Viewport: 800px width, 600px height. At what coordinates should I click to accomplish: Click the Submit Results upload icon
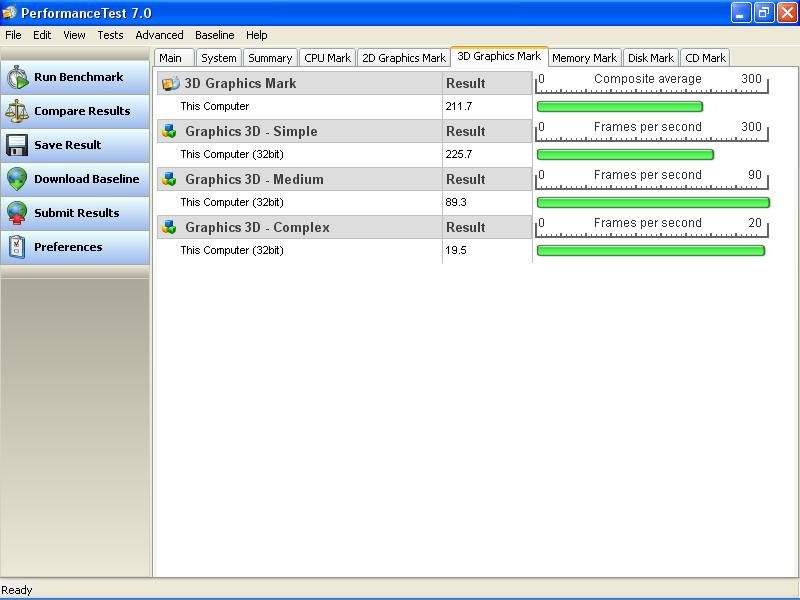coord(17,213)
